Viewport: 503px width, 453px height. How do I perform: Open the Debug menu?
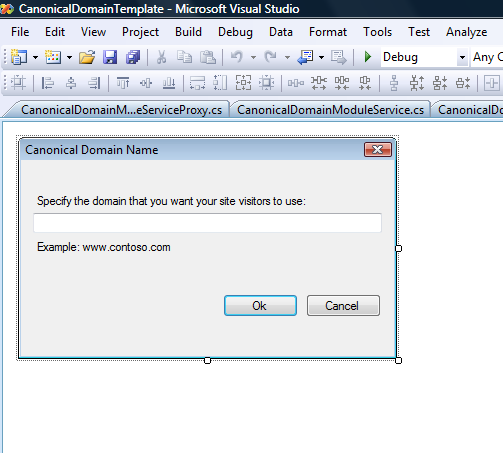(235, 32)
